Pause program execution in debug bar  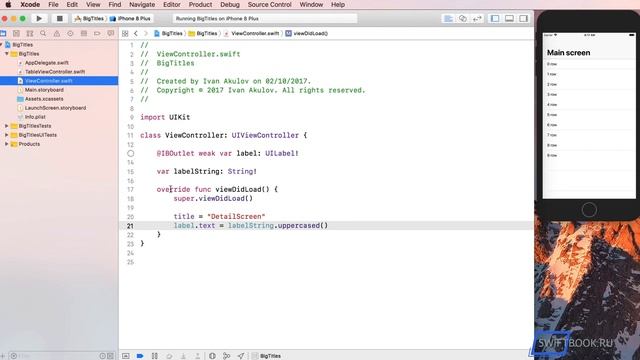pos(155,356)
